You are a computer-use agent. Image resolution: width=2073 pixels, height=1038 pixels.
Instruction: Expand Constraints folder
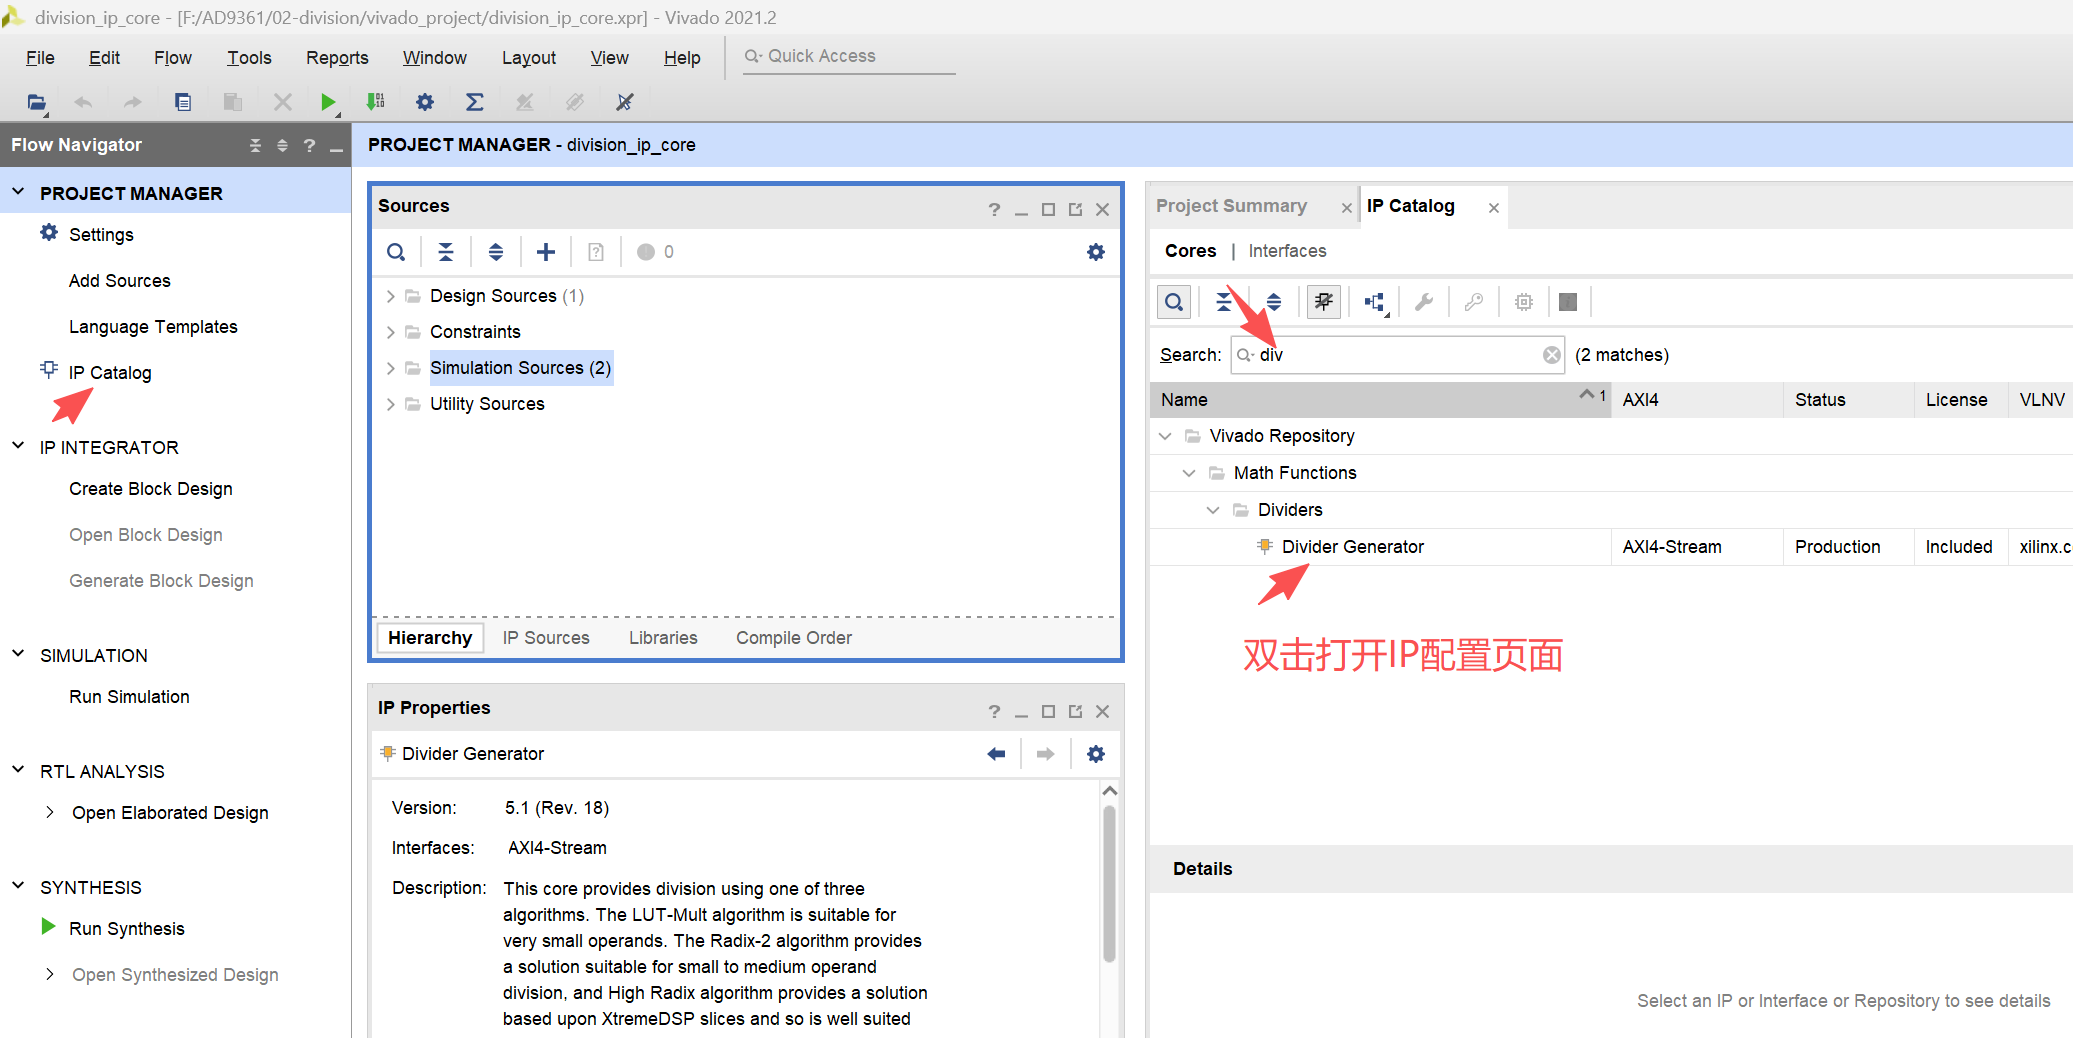click(x=390, y=332)
